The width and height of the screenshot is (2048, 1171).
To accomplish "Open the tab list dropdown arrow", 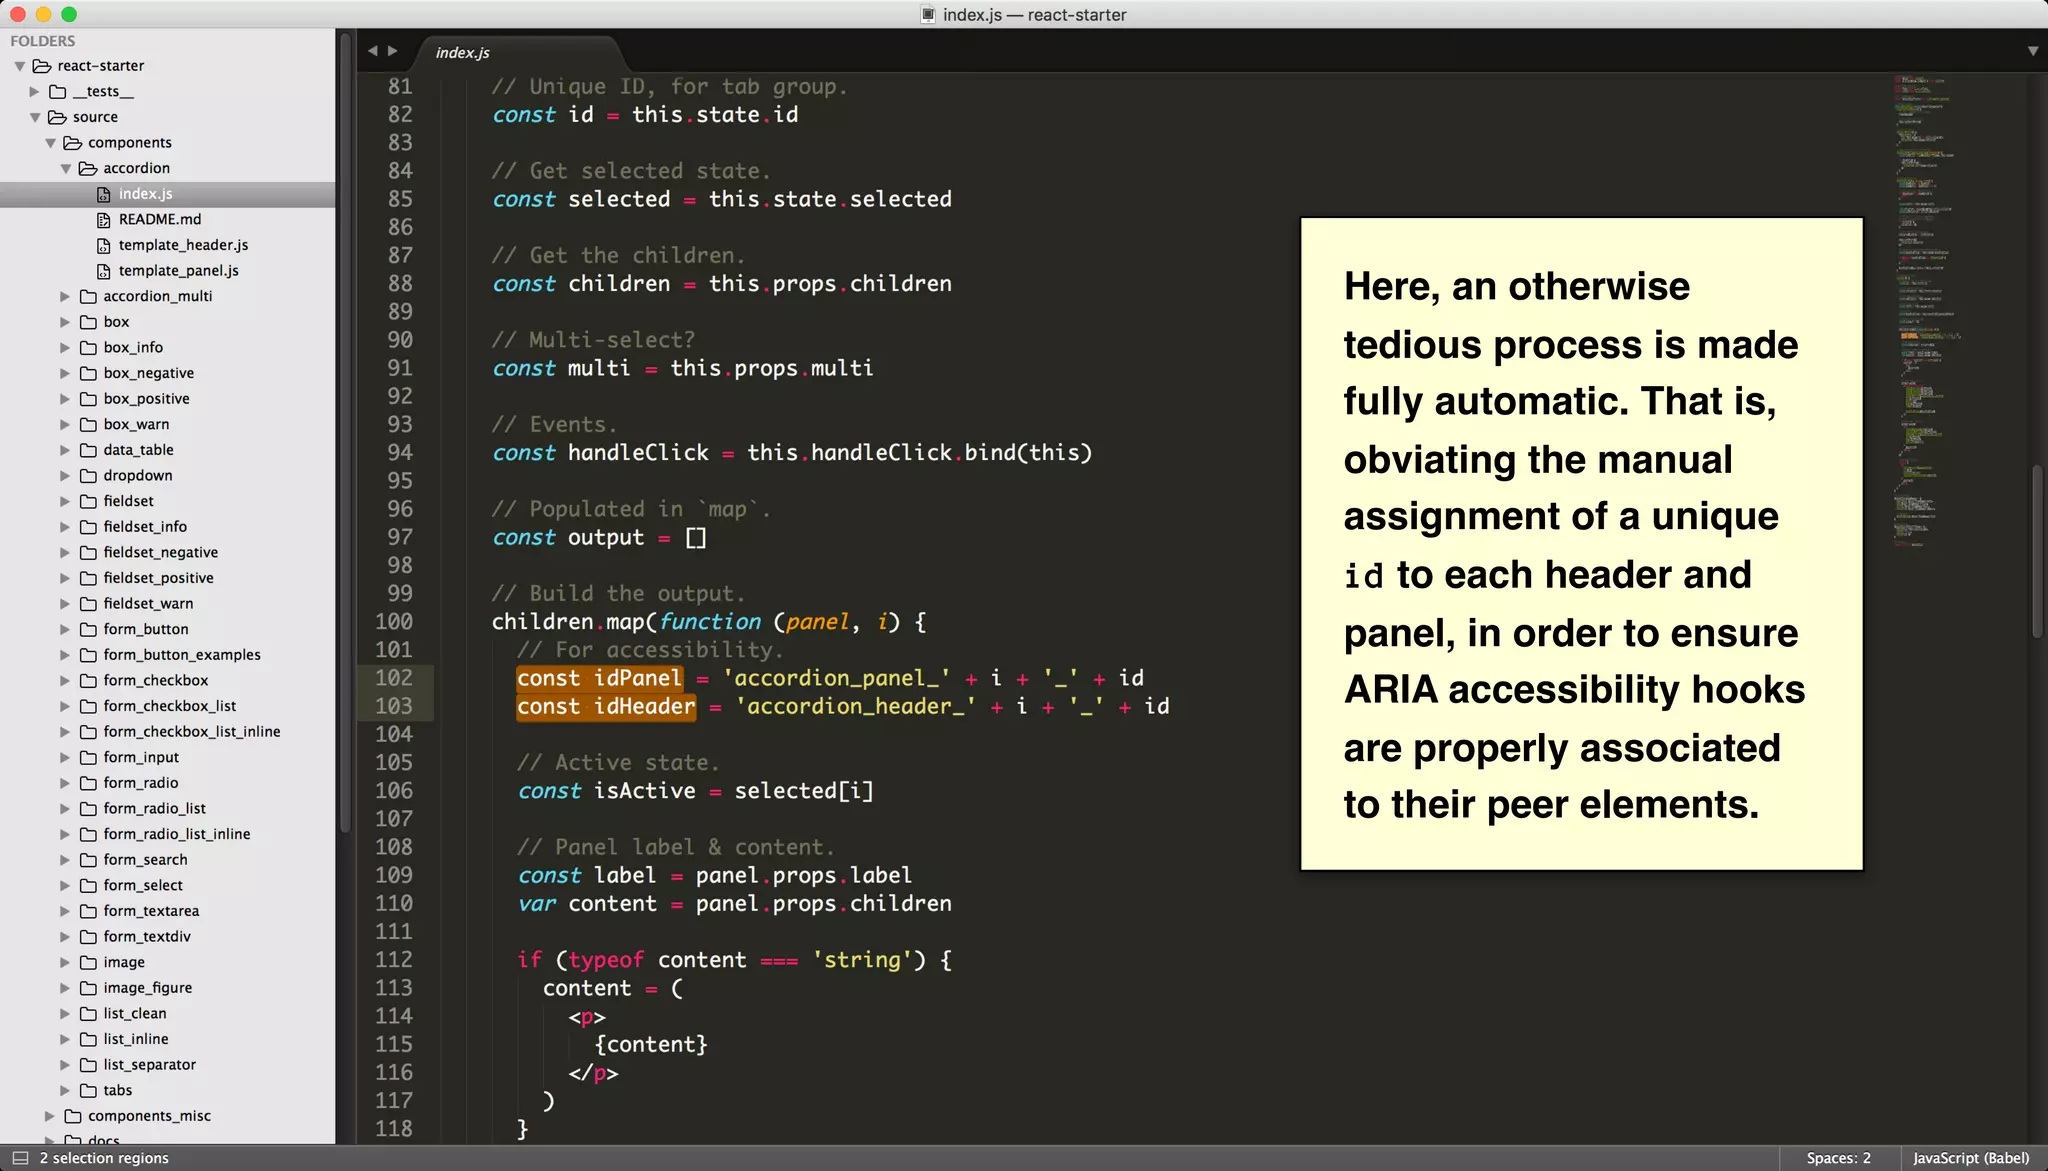I will pos(2032,51).
